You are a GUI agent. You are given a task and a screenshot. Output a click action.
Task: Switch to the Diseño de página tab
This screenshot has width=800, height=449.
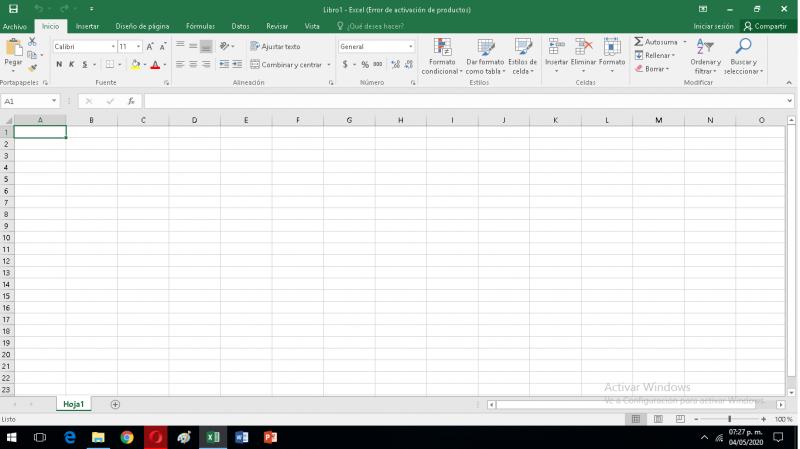tap(142, 26)
